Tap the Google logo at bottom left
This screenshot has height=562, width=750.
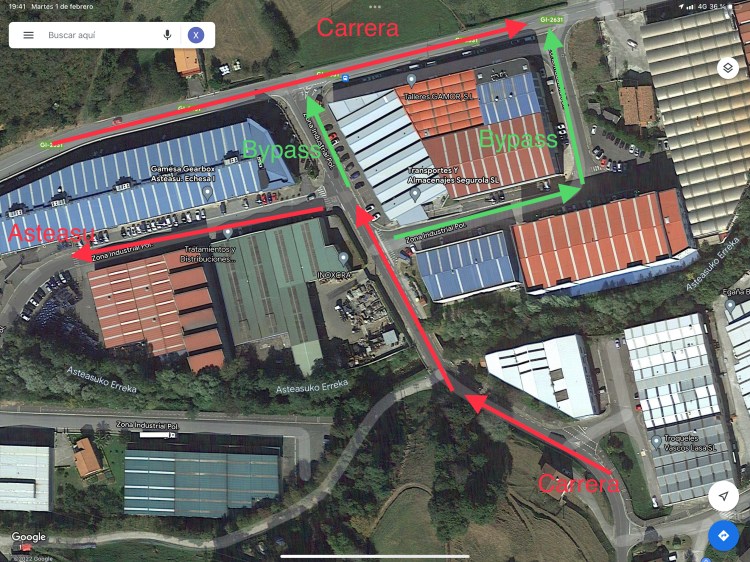click(x=29, y=537)
